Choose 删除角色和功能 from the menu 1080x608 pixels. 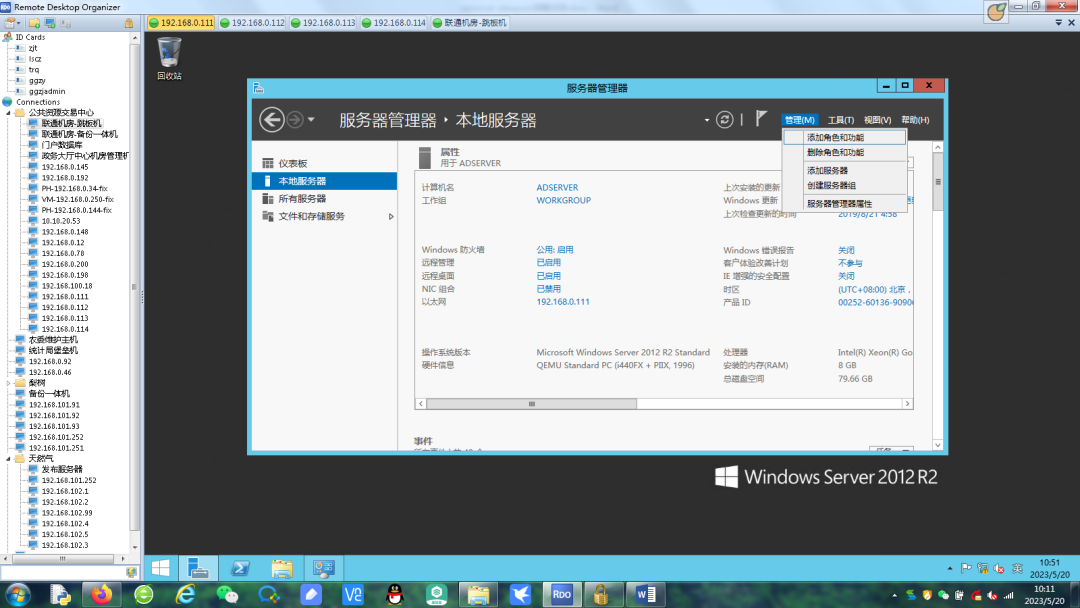[x=844, y=153]
